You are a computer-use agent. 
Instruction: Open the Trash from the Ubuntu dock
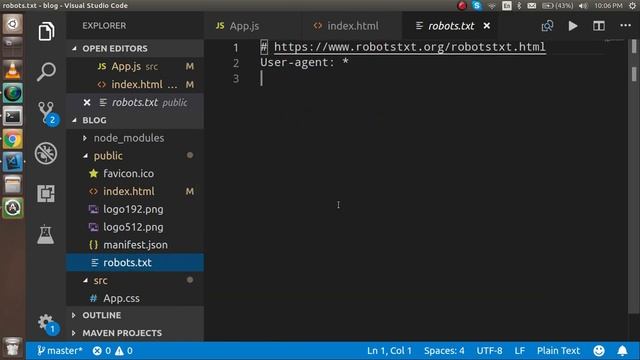(13, 347)
